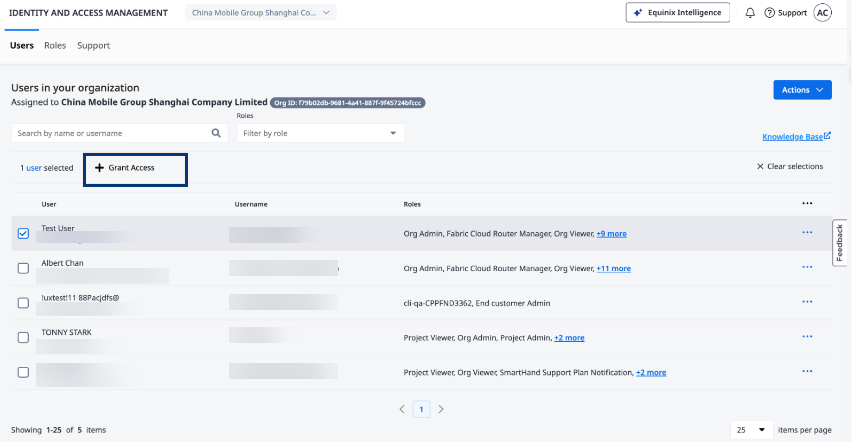Screen dimensions: 853x442
Task: Click the Roles column header
Action: click(412, 204)
